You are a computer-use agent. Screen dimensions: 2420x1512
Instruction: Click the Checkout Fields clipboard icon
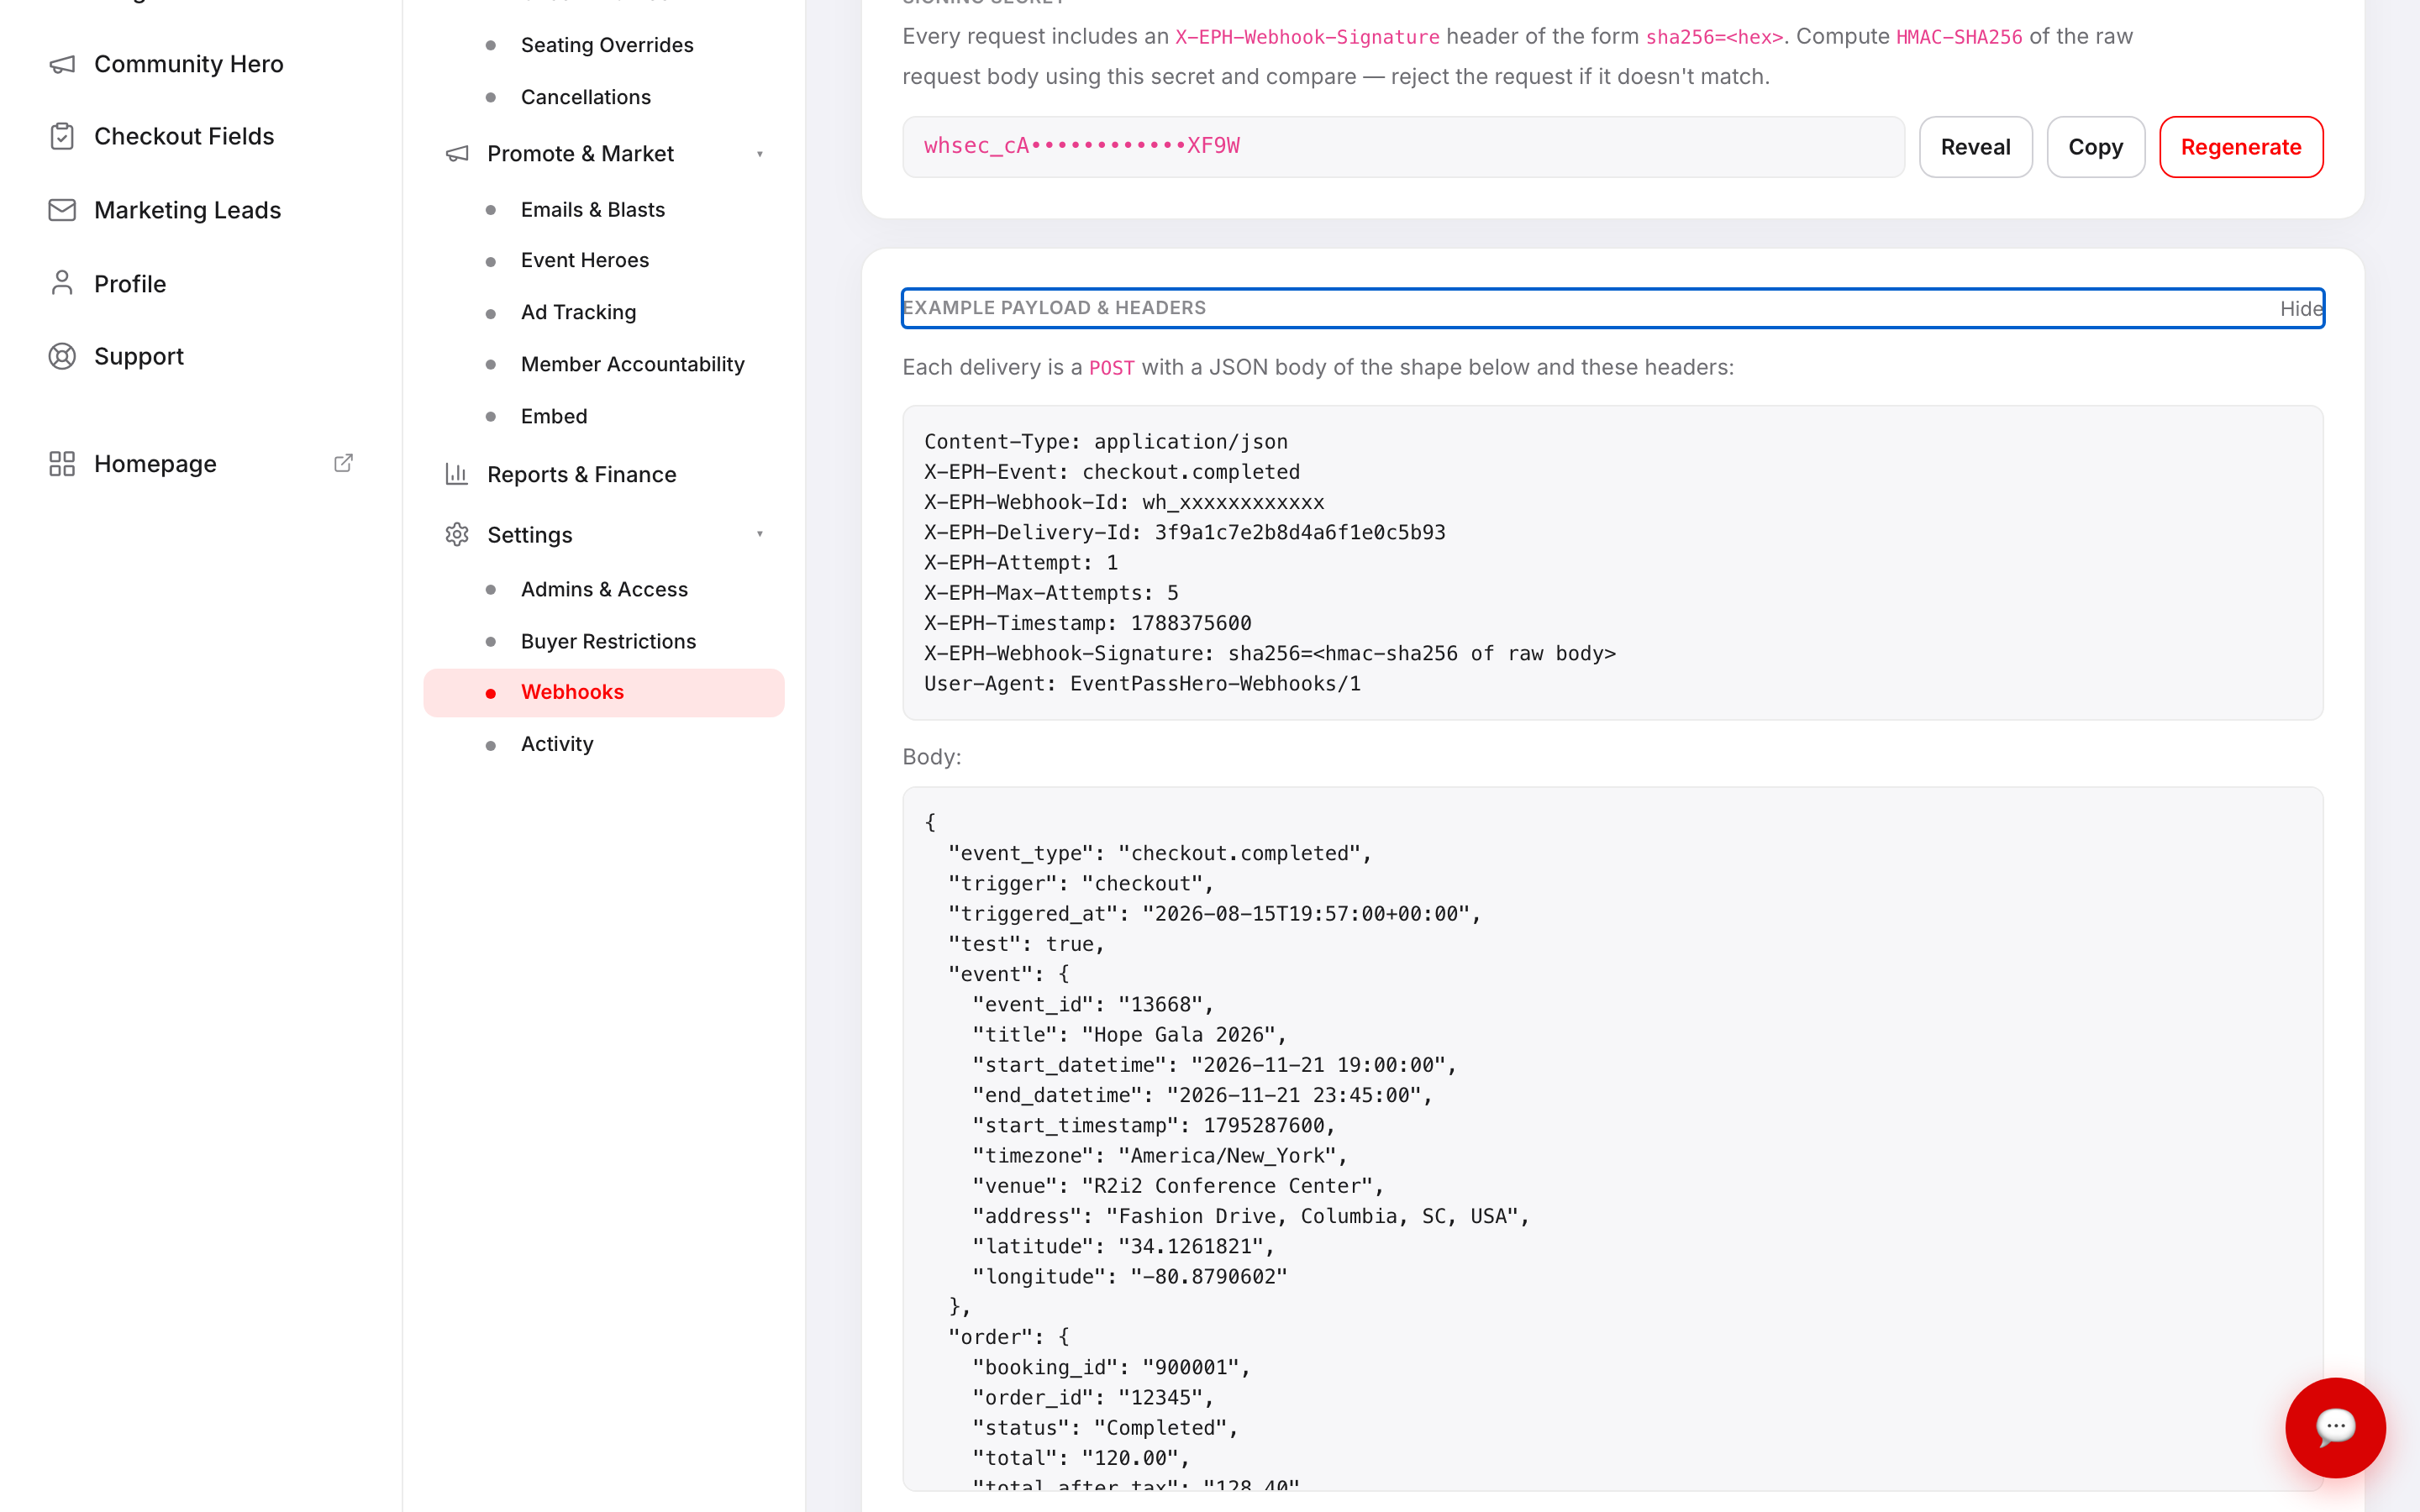coord(62,136)
